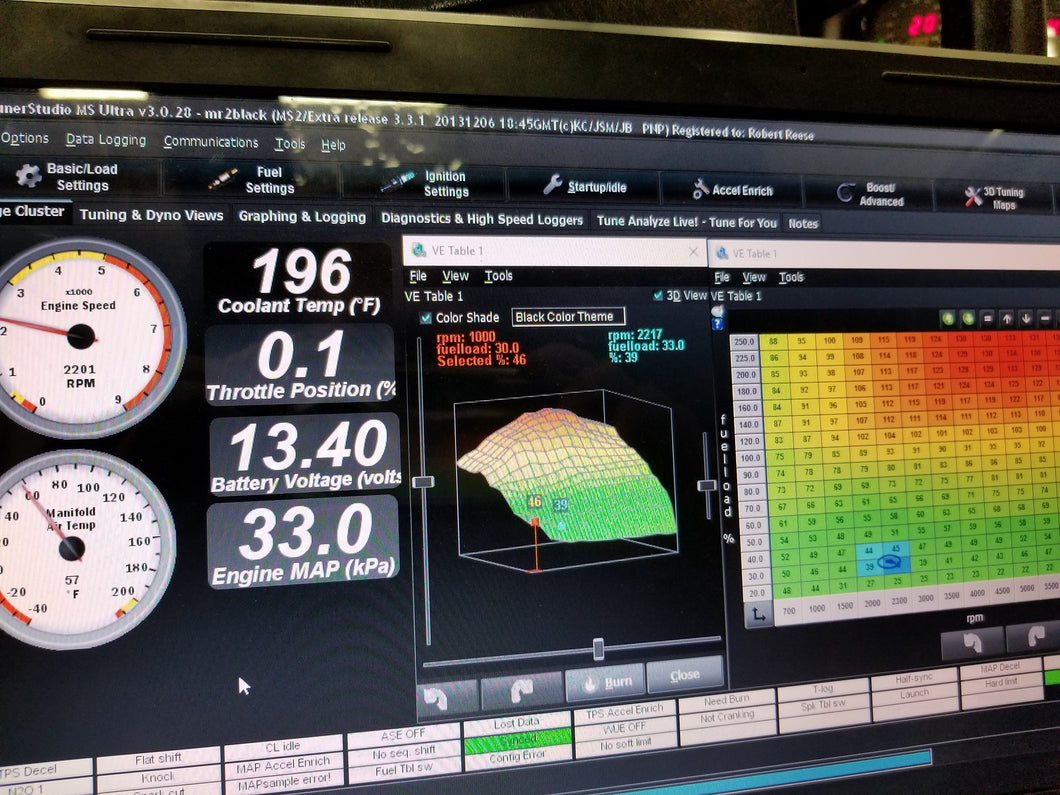This screenshot has height=795, width=1060.
Task: Switch to Diagnostics & High Speed Loggers tab
Action: pos(482,219)
